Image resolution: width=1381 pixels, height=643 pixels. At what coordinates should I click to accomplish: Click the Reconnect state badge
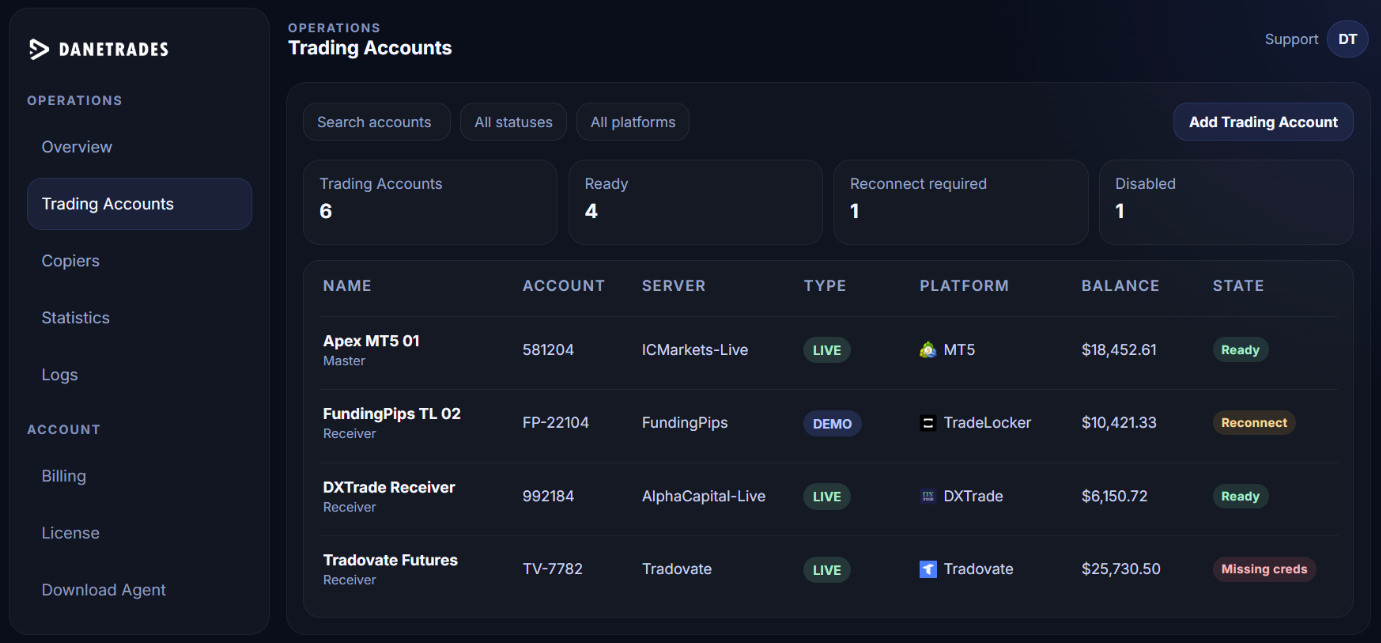pyautogui.click(x=1254, y=423)
